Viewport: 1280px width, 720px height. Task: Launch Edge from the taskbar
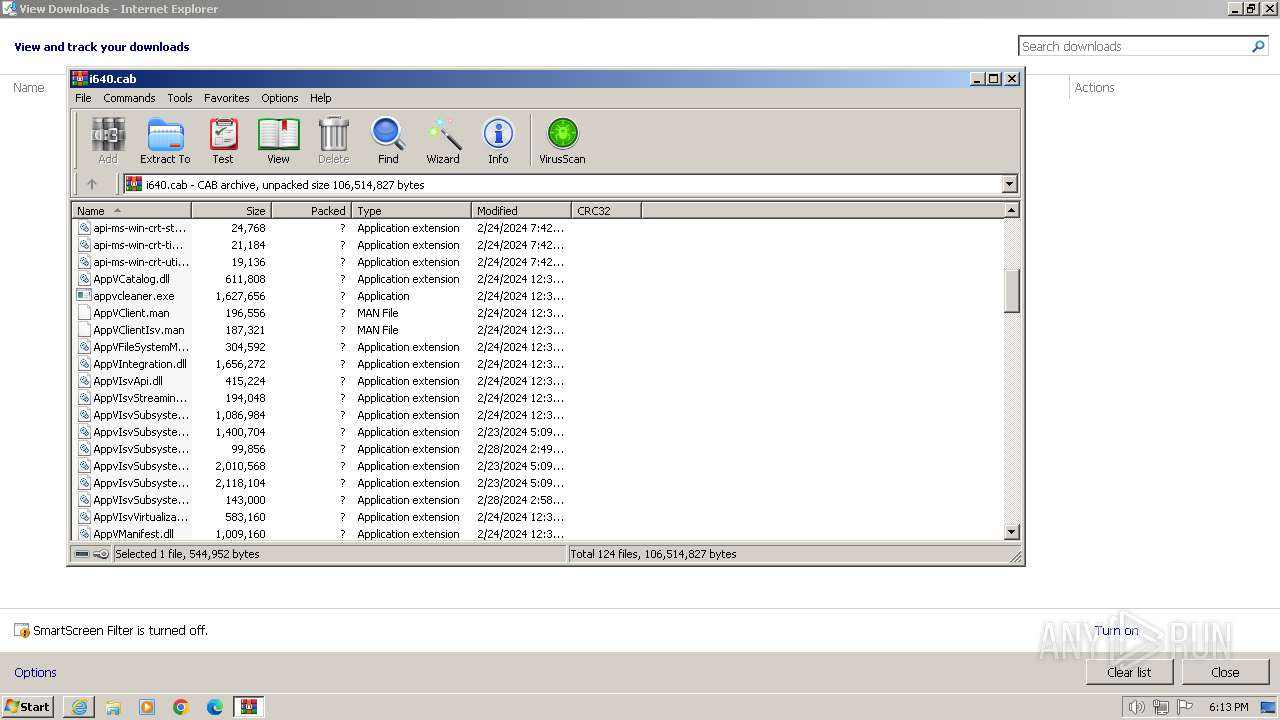click(x=215, y=707)
